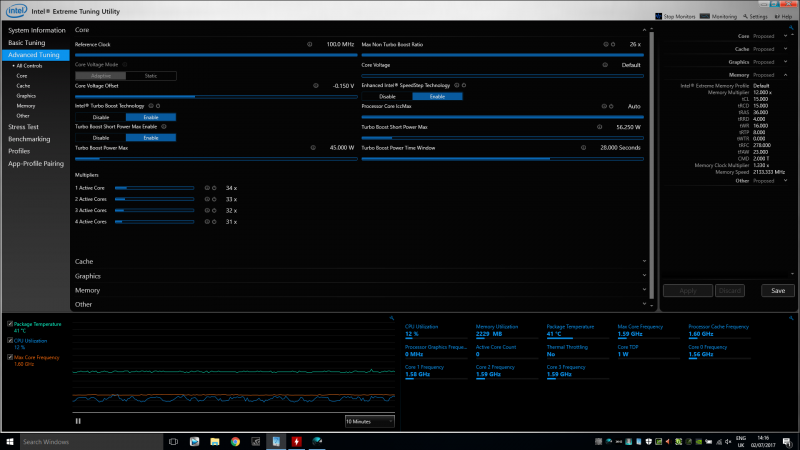Enable Turbo Boost Short Power Max Enable option

tap(151, 138)
